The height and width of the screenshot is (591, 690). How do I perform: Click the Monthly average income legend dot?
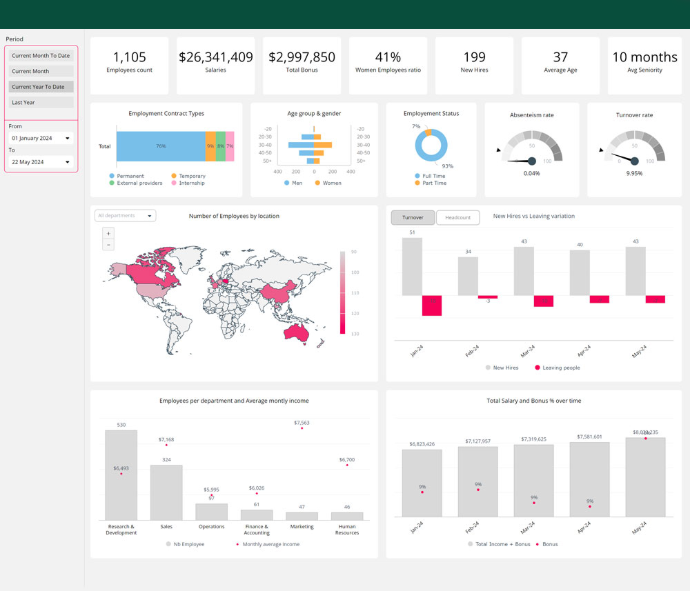[x=237, y=544]
